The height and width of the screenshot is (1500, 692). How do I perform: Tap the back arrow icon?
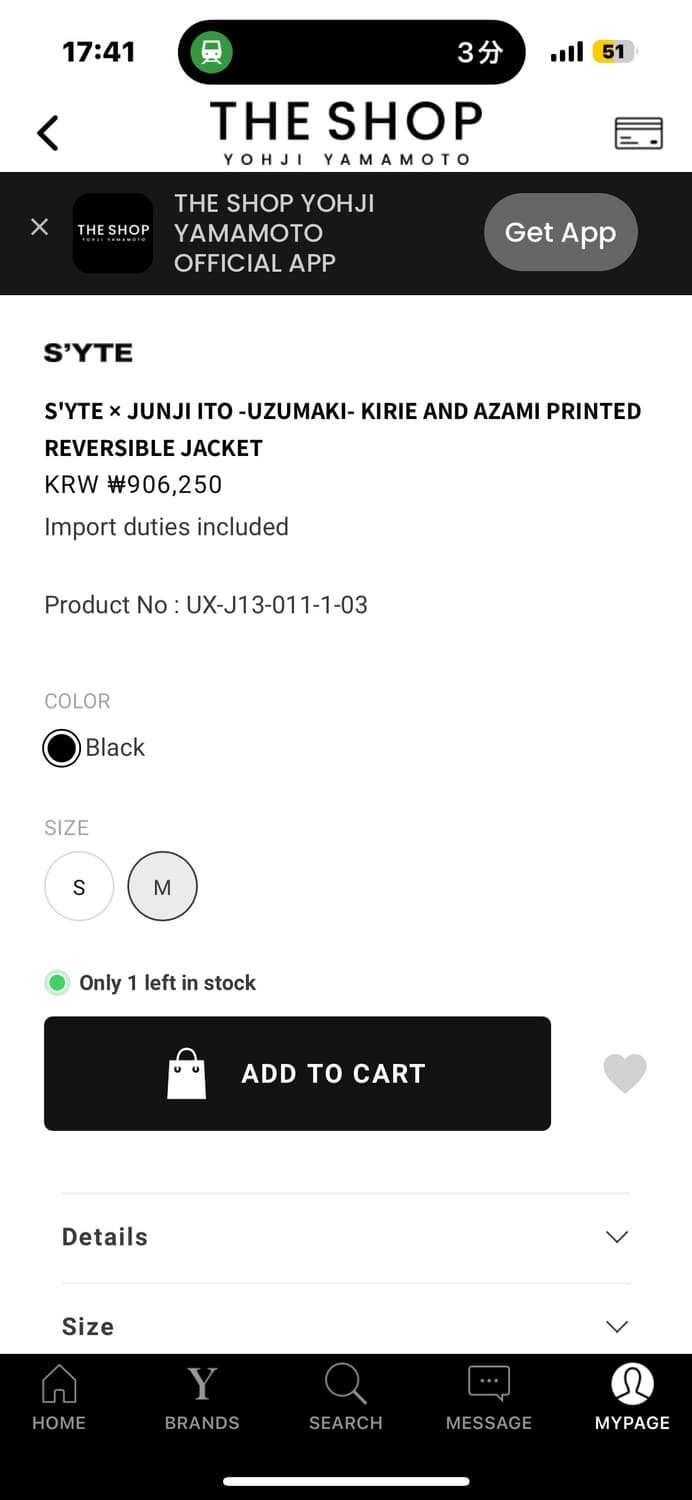click(48, 133)
